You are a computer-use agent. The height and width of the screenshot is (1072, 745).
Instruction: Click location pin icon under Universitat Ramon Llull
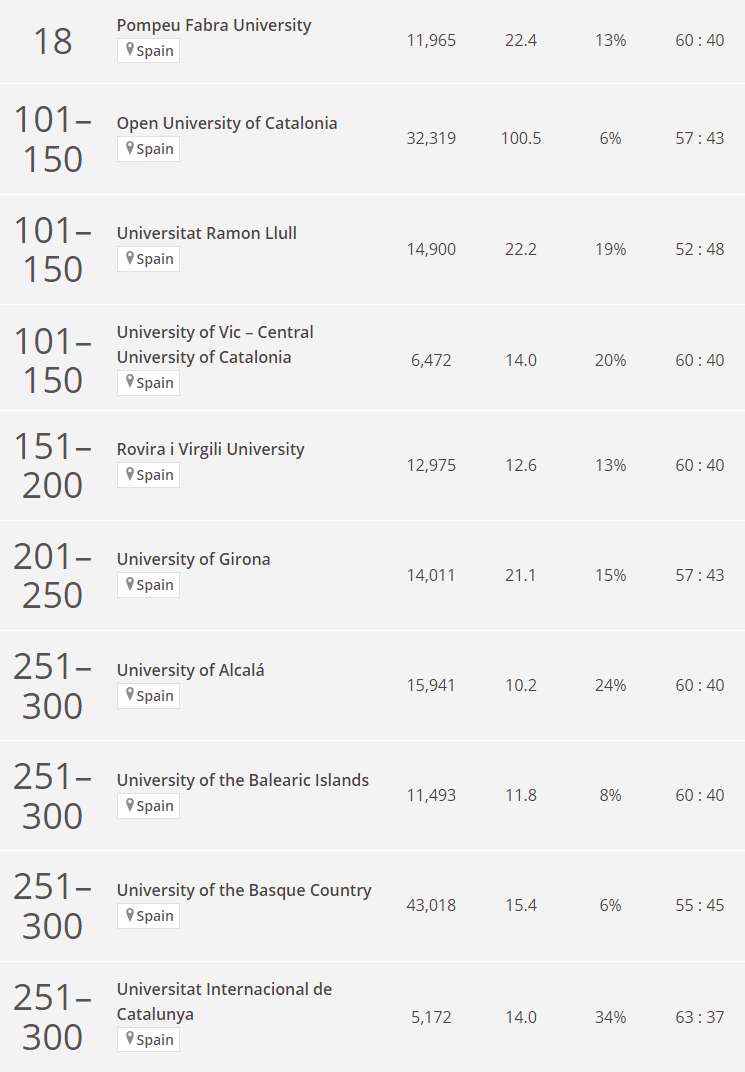(x=129, y=258)
